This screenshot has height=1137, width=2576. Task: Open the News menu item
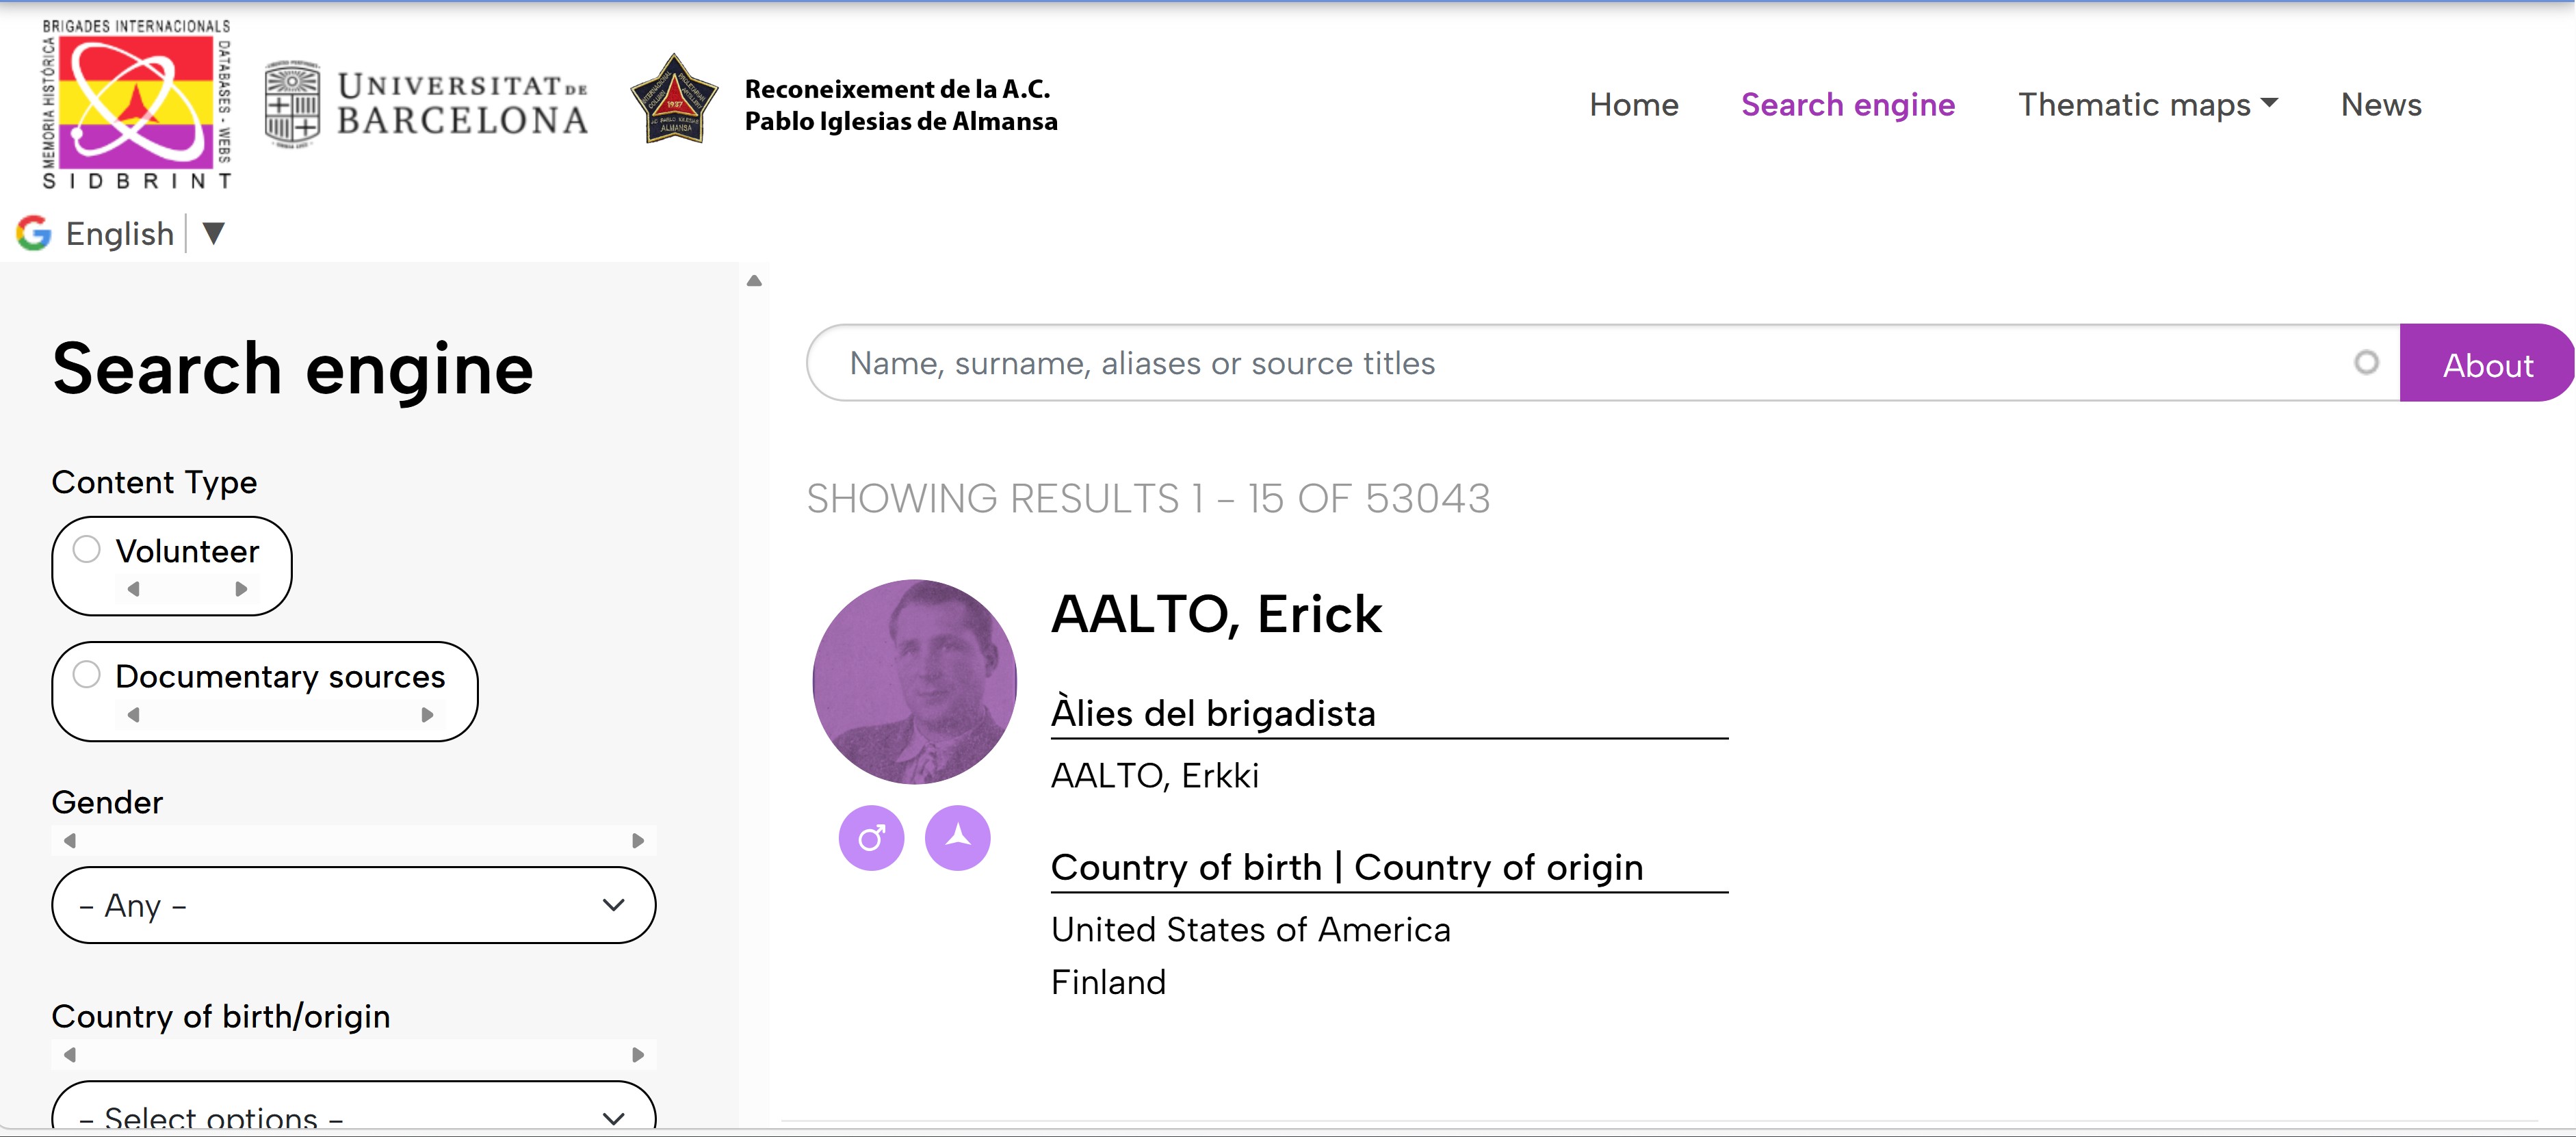[x=2380, y=105]
